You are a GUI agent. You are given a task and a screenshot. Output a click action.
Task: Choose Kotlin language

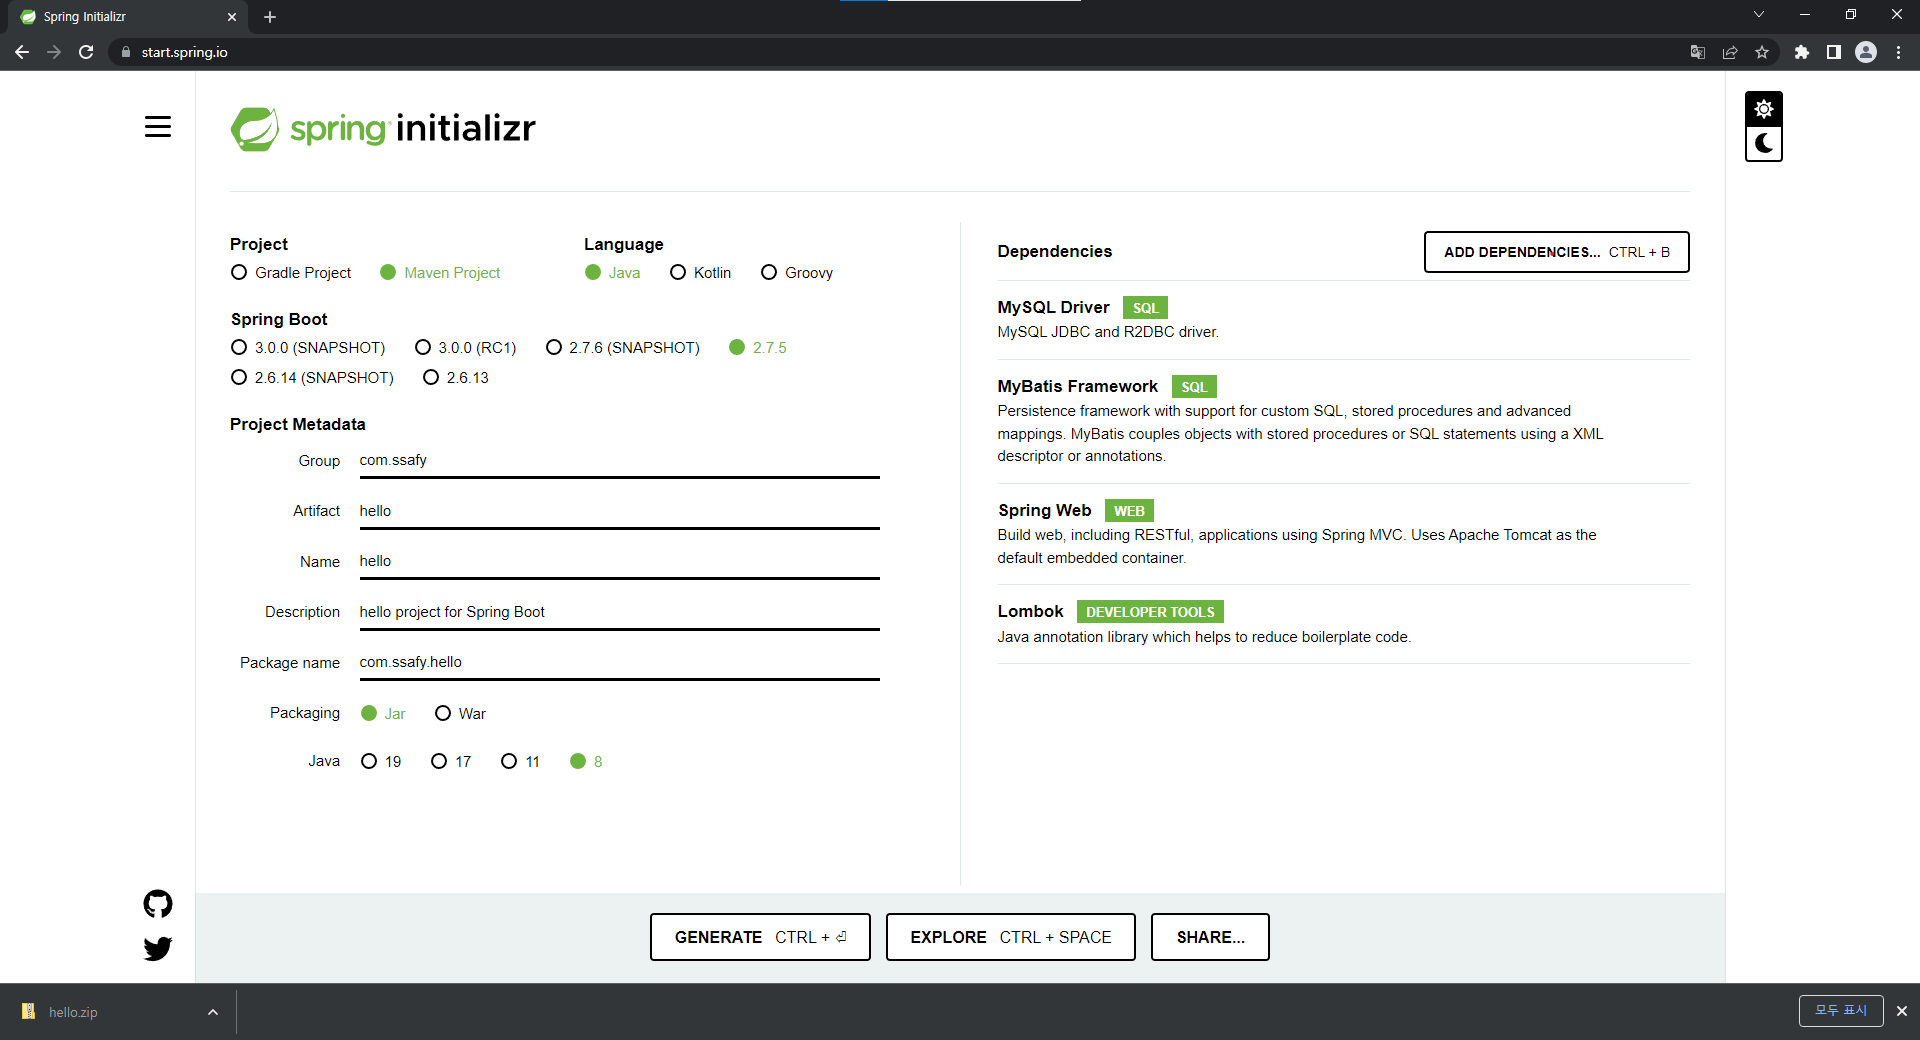[x=700, y=273]
